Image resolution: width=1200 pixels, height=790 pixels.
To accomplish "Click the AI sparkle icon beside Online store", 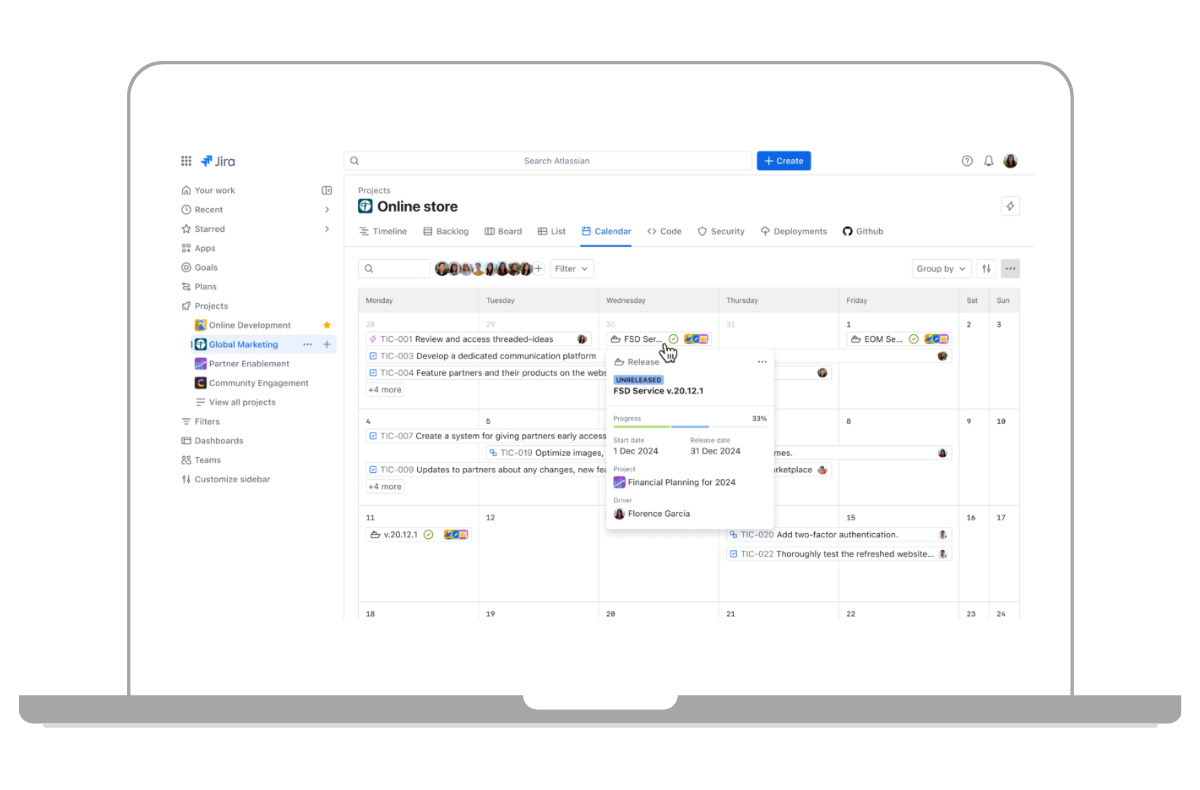I will pyautogui.click(x=1010, y=206).
